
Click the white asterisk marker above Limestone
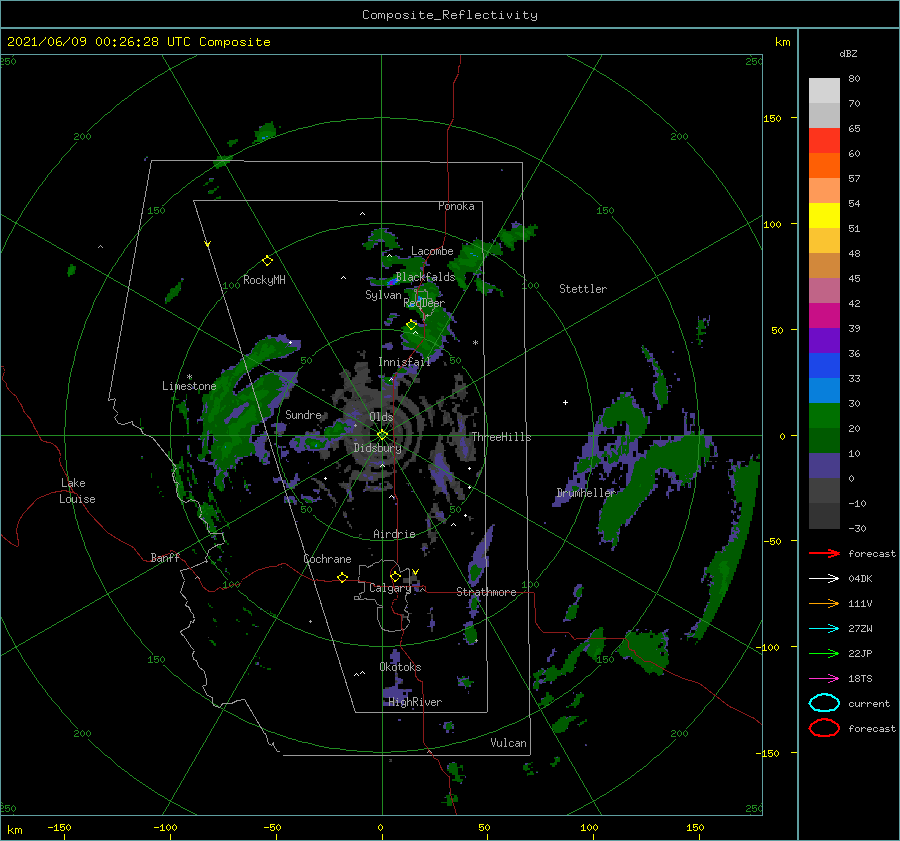pyautogui.click(x=189, y=377)
